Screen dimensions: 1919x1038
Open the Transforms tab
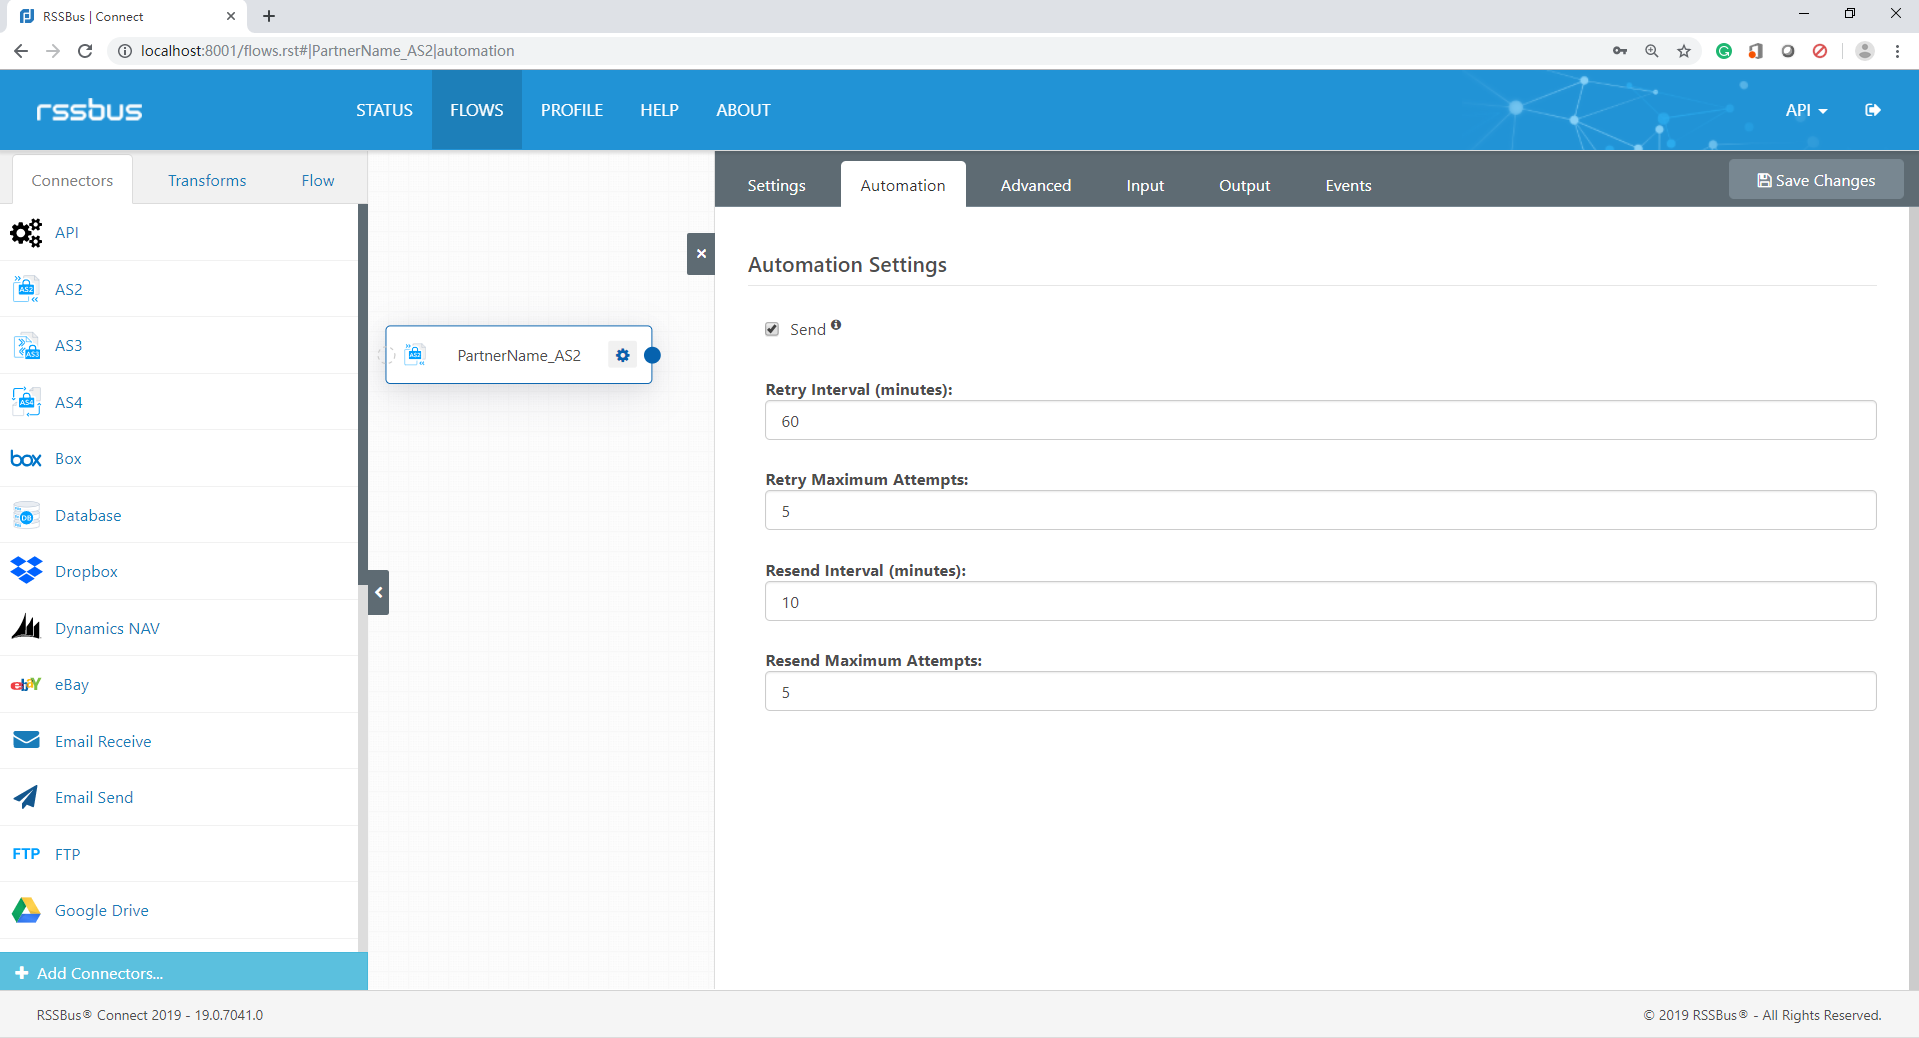pos(207,180)
